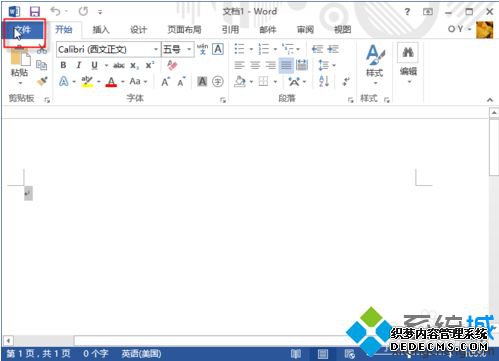Toggle Bold formatting
The height and width of the screenshot is (361, 499).
point(63,65)
